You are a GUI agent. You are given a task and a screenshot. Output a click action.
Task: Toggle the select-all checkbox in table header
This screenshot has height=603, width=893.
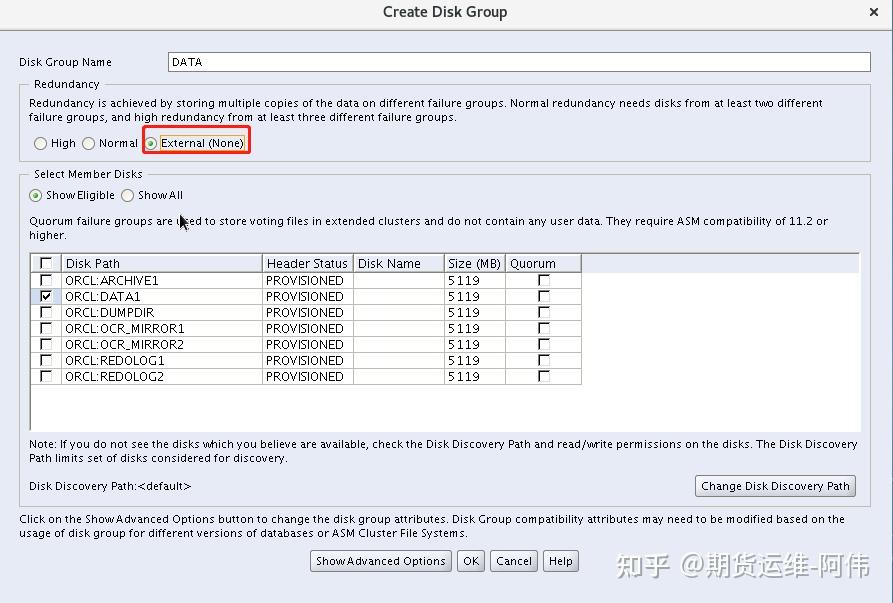[x=45, y=262]
